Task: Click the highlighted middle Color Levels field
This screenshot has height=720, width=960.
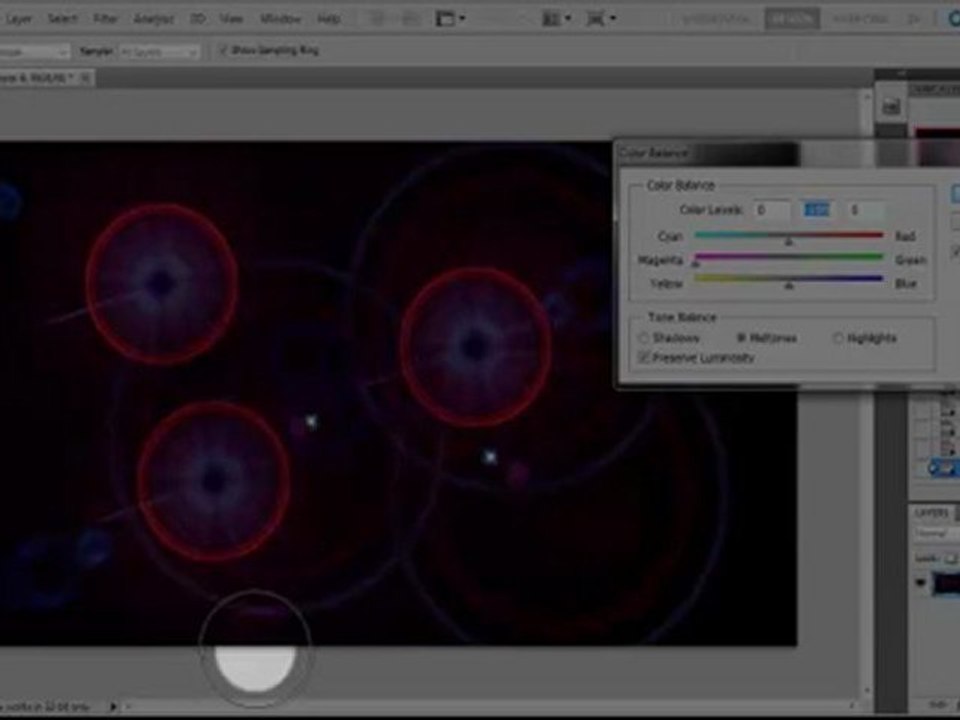Action: coord(817,210)
